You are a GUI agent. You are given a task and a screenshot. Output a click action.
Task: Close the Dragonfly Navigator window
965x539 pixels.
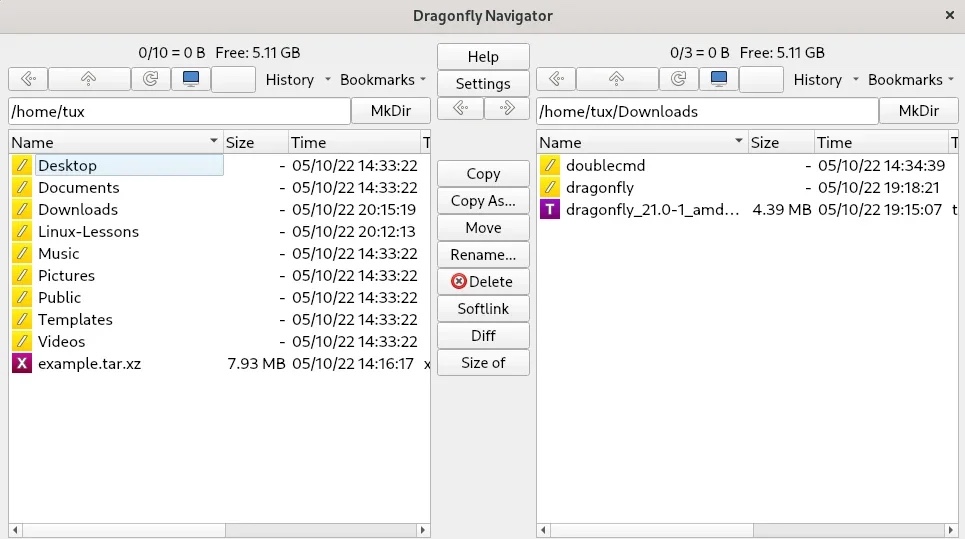point(950,15)
